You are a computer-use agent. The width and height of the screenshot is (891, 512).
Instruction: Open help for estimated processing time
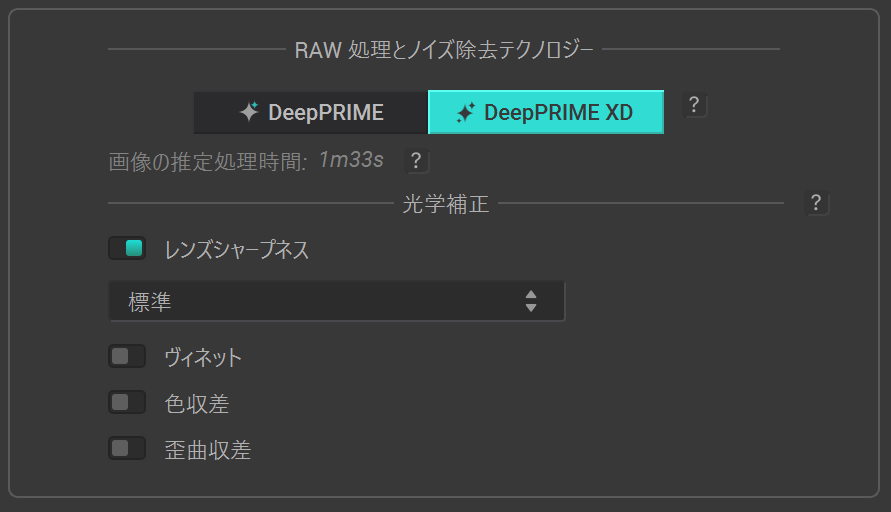pyautogui.click(x=417, y=161)
